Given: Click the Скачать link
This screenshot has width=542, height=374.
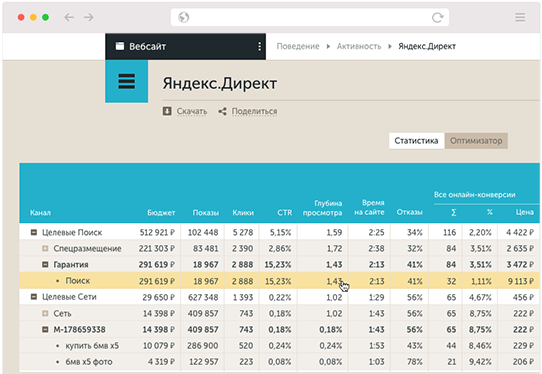Looking at the screenshot, I should coord(192,111).
